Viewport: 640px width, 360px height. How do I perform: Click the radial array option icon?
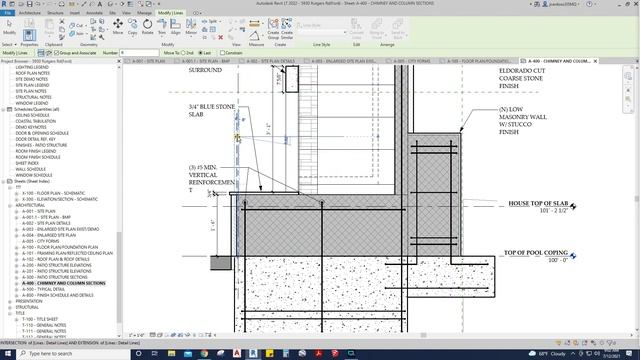tap(49, 53)
